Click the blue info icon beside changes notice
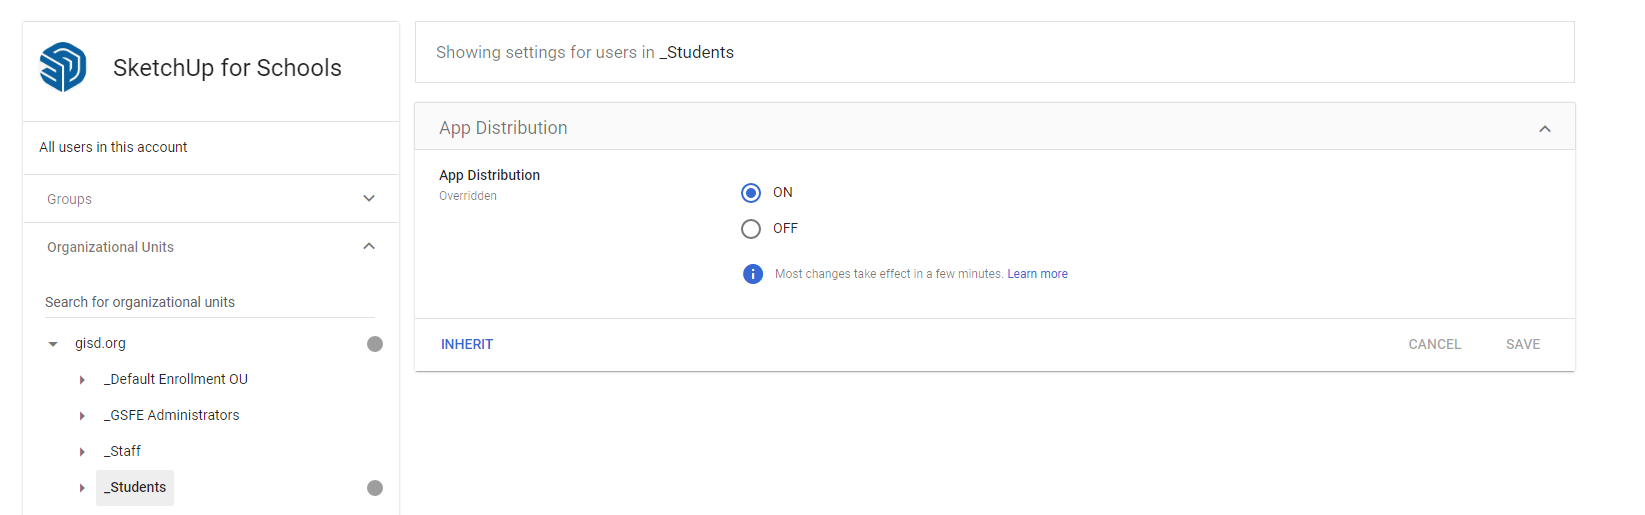The width and height of the screenshot is (1645, 515). point(753,274)
